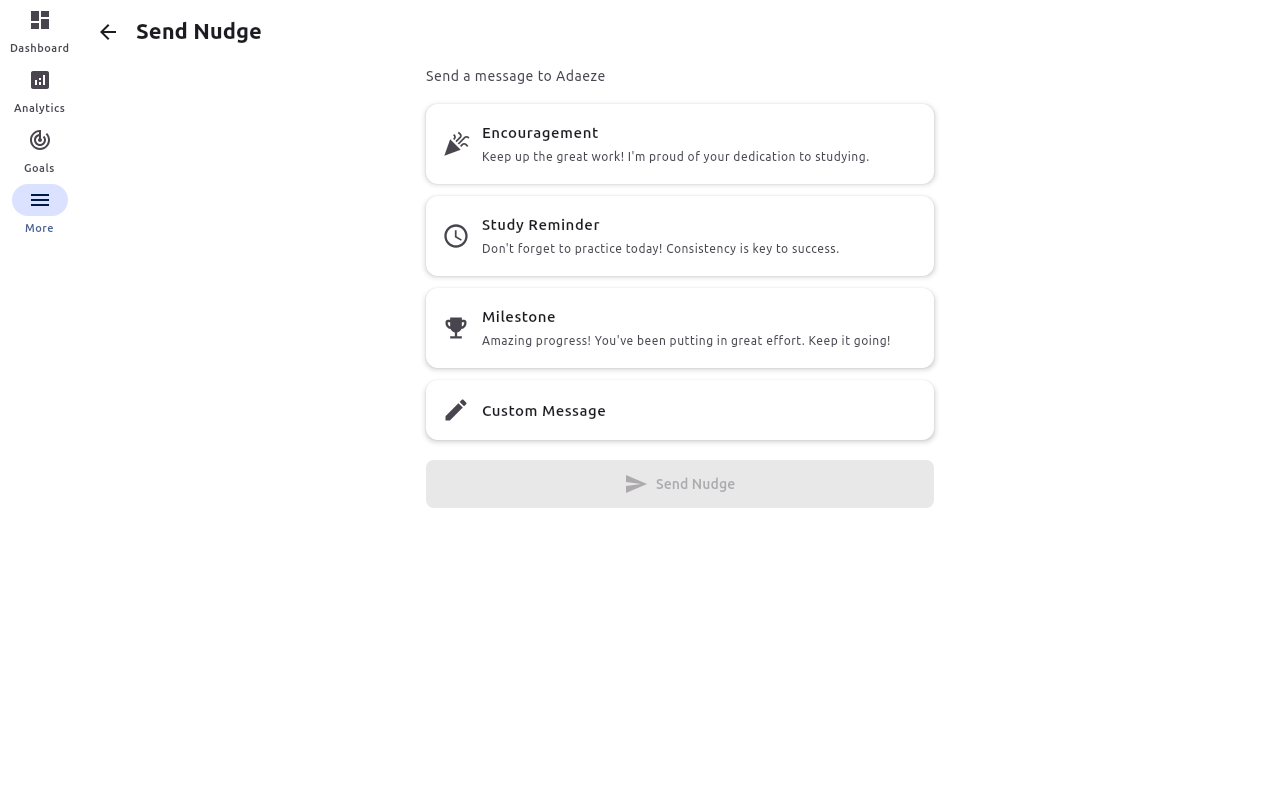Choose the Study Reminder title
Viewport: 1280px width, 800px height.
(x=541, y=225)
